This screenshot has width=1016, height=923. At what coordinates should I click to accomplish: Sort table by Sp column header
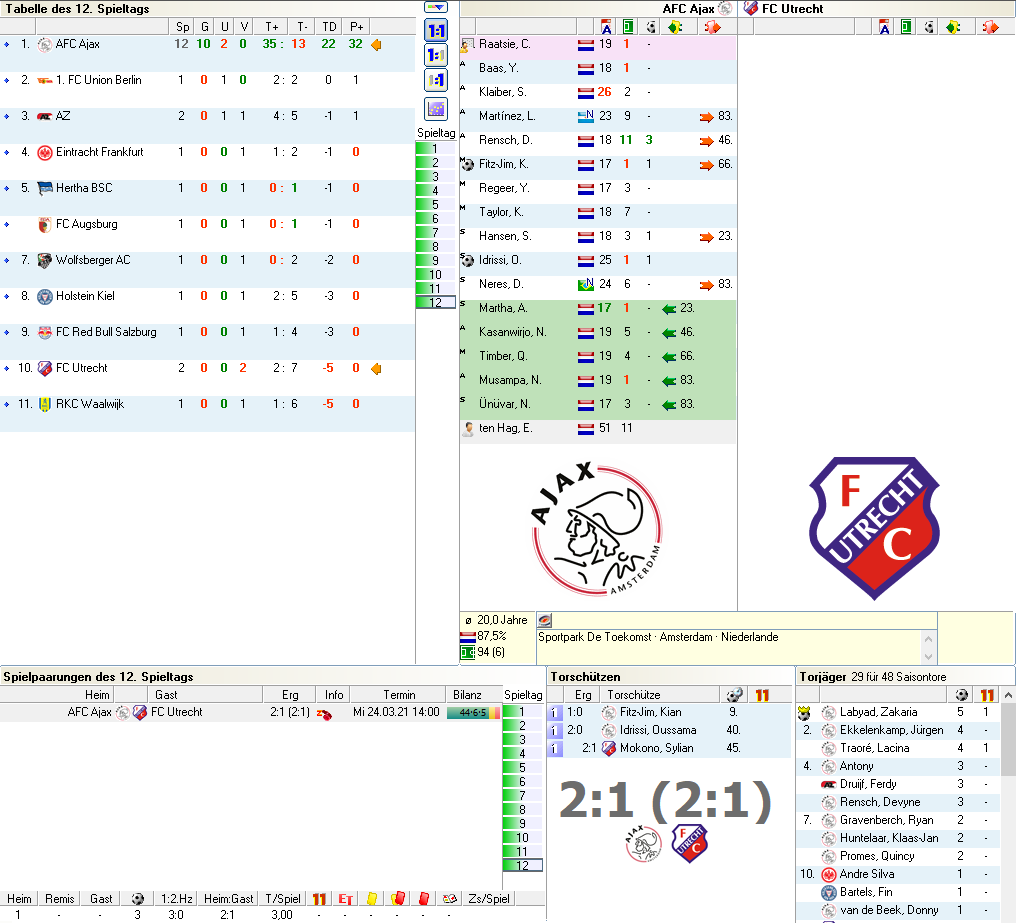click(183, 27)
